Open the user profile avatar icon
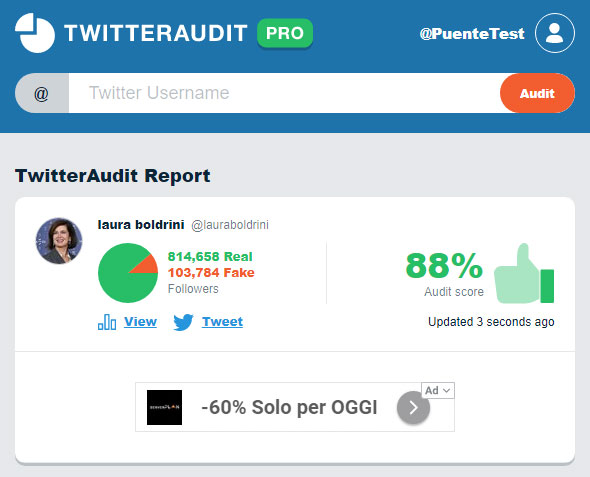 (555, 33)
